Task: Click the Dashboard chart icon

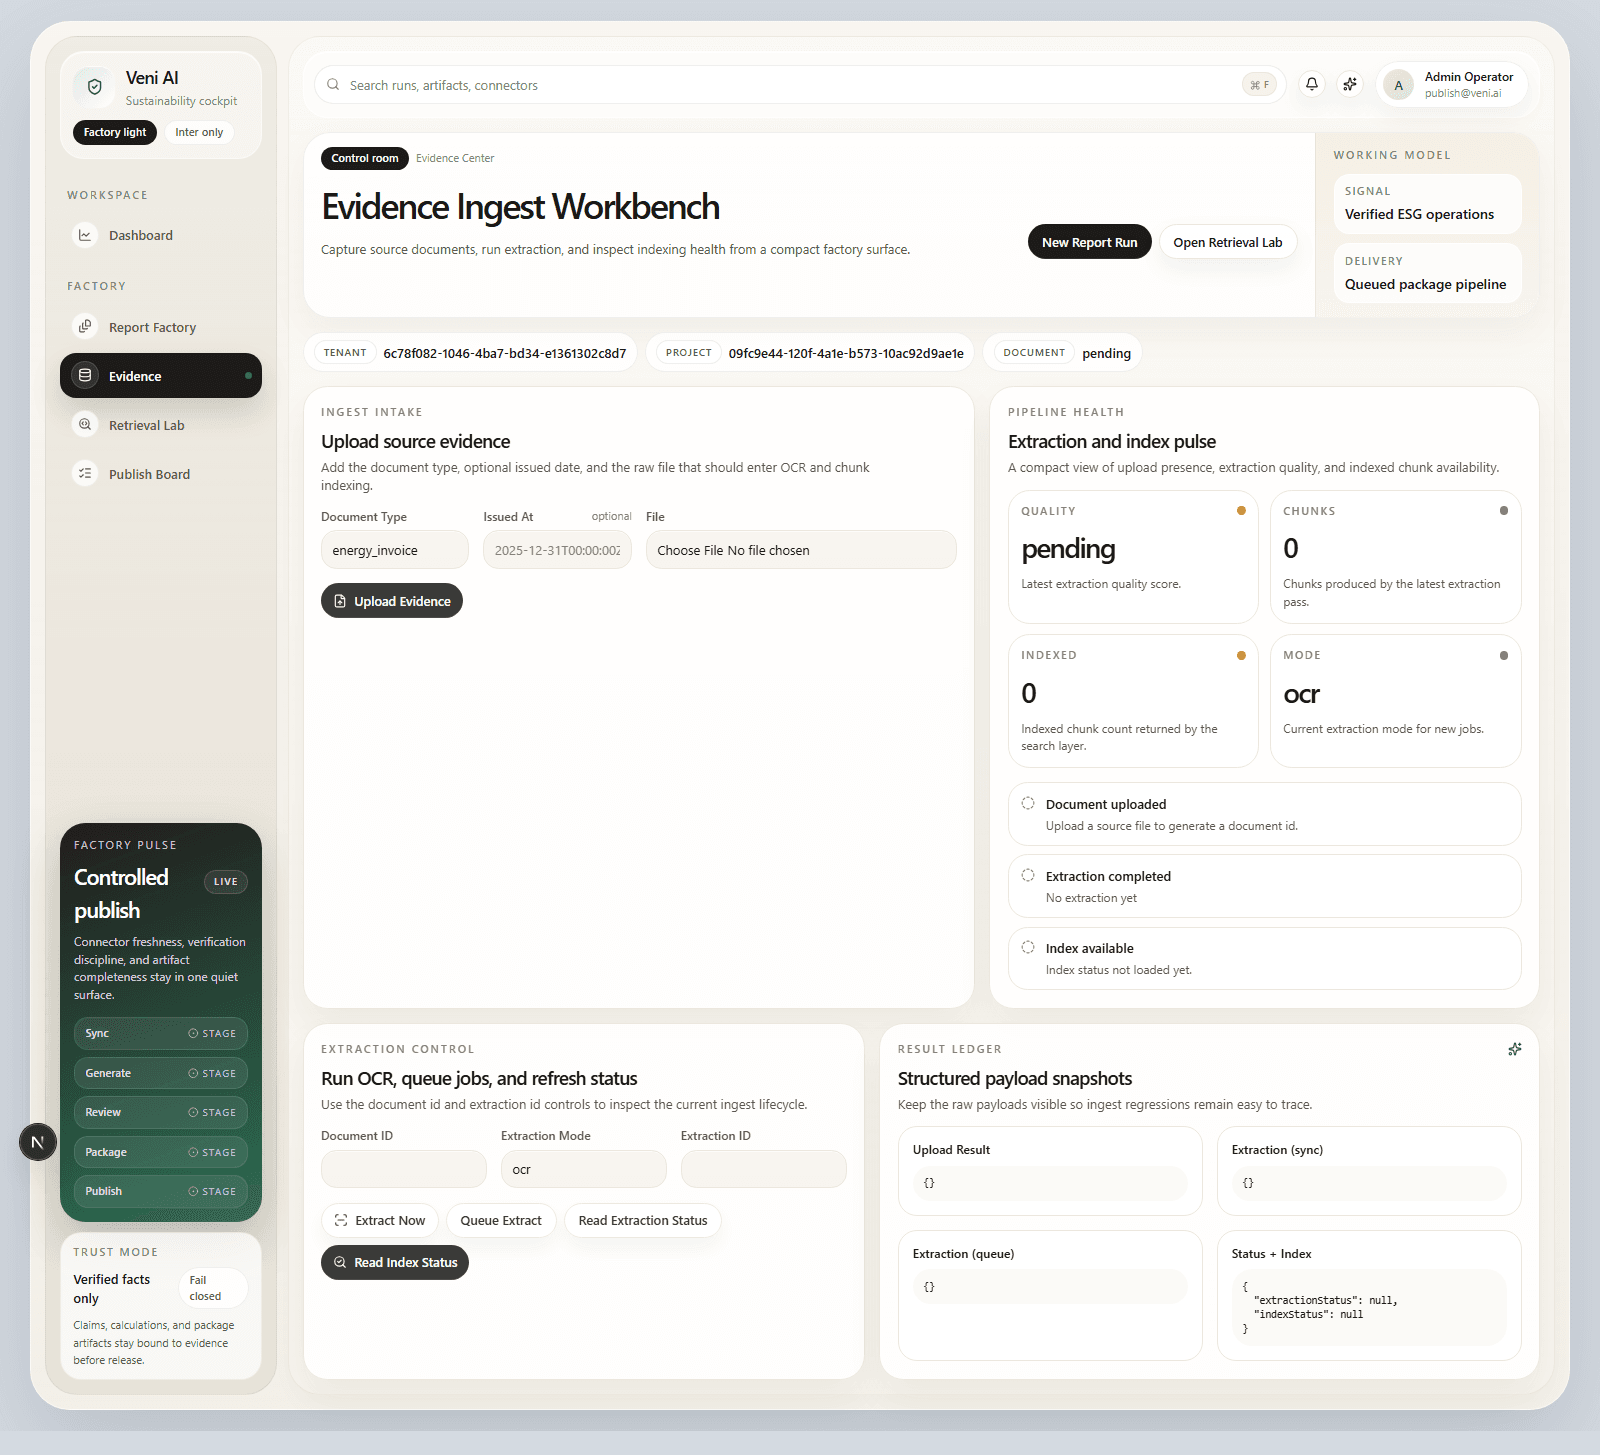Action: point(85,235)
